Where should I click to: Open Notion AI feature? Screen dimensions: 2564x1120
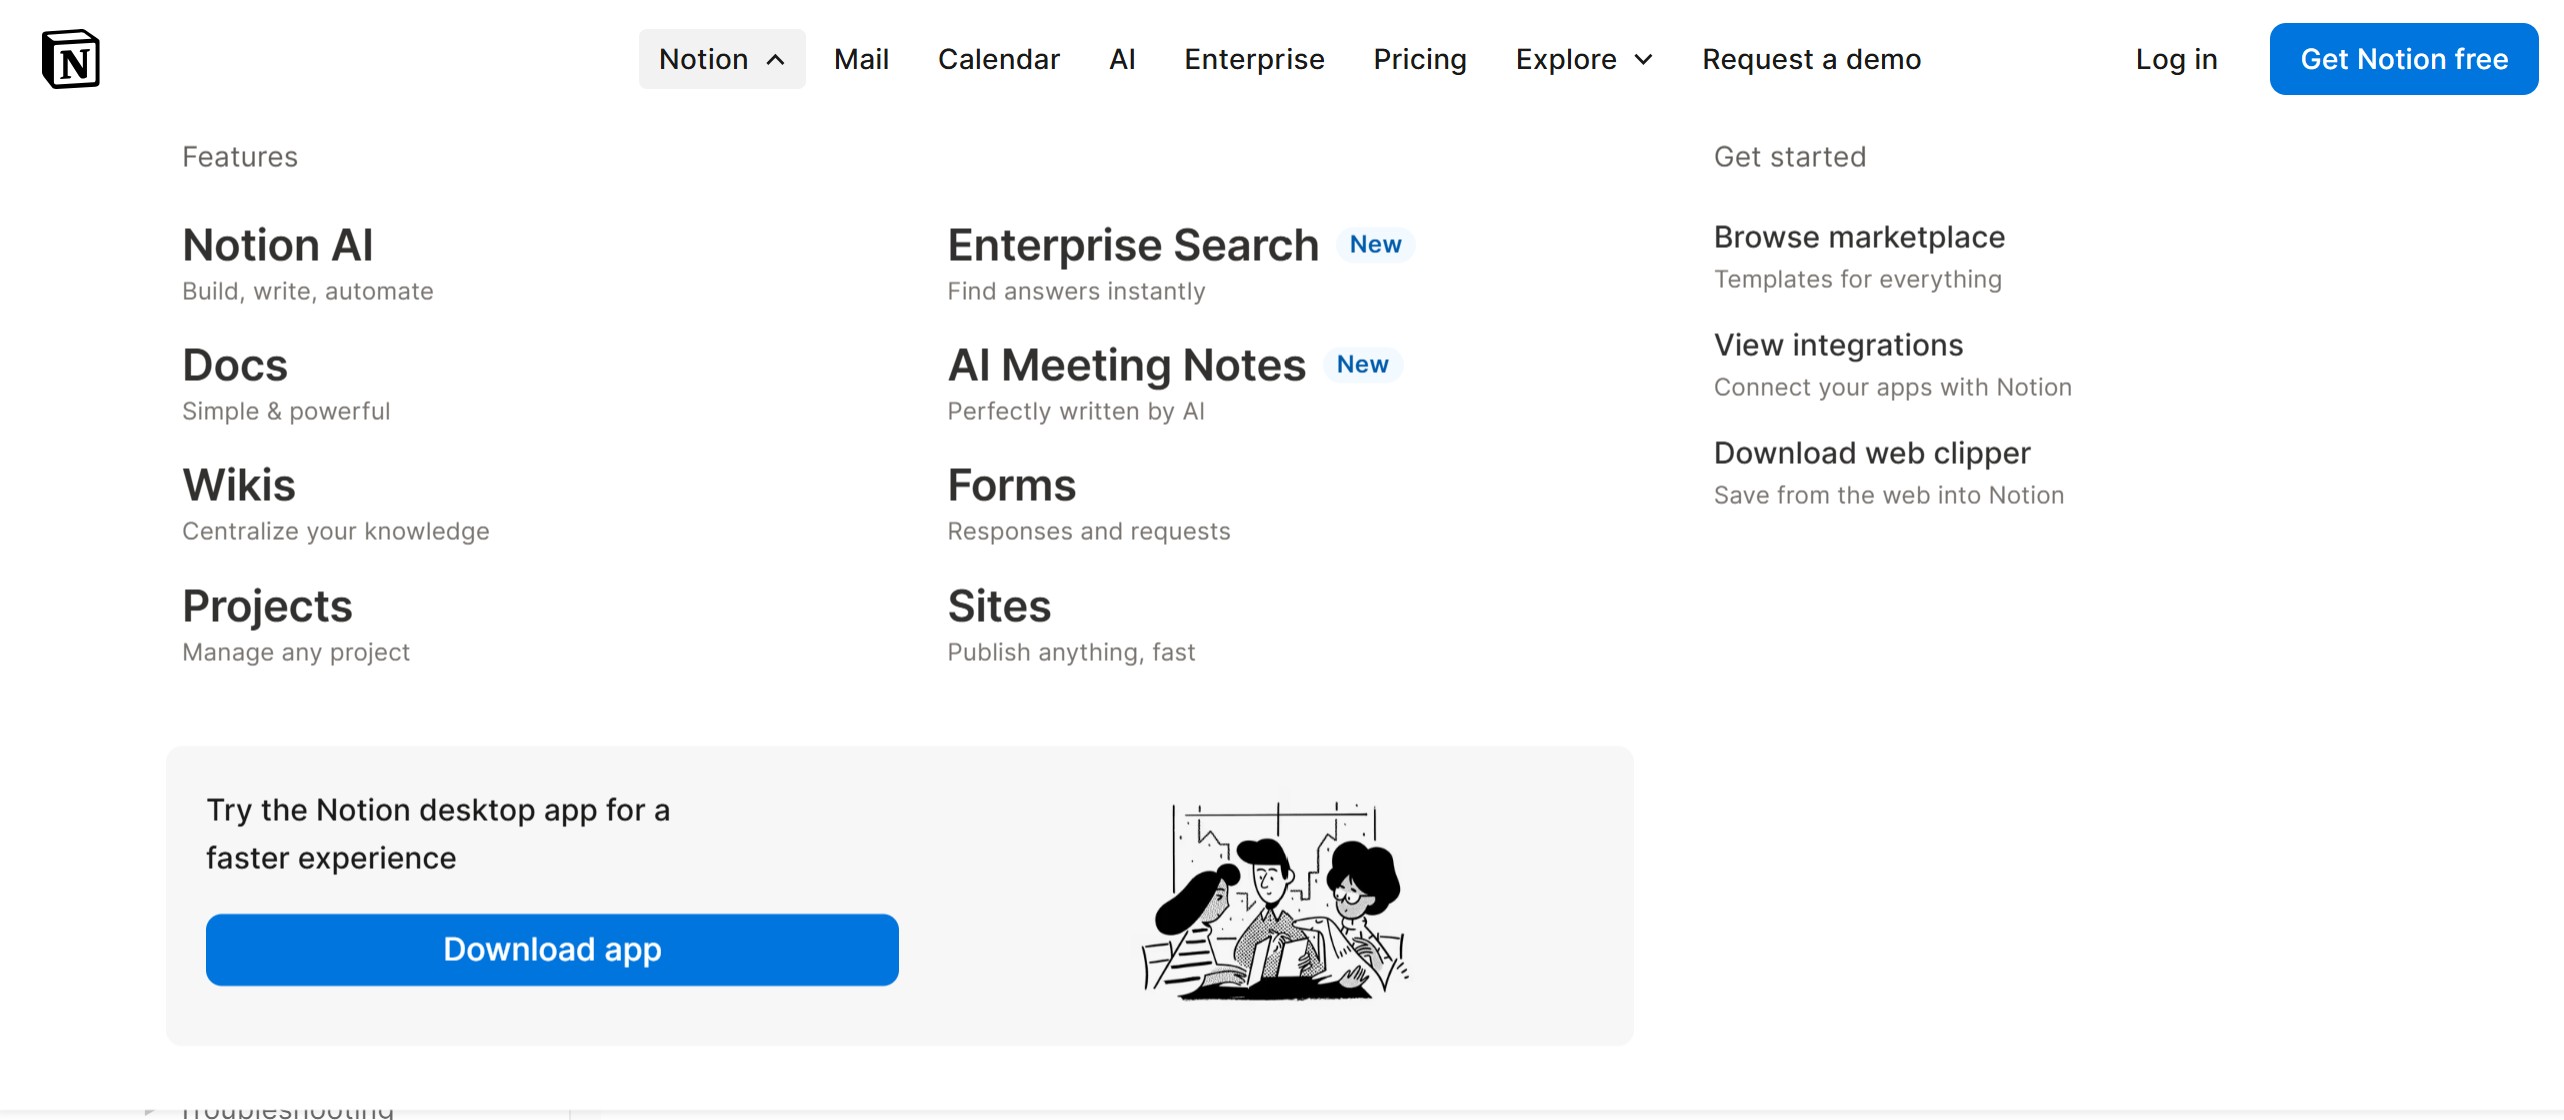pos(308,263)
